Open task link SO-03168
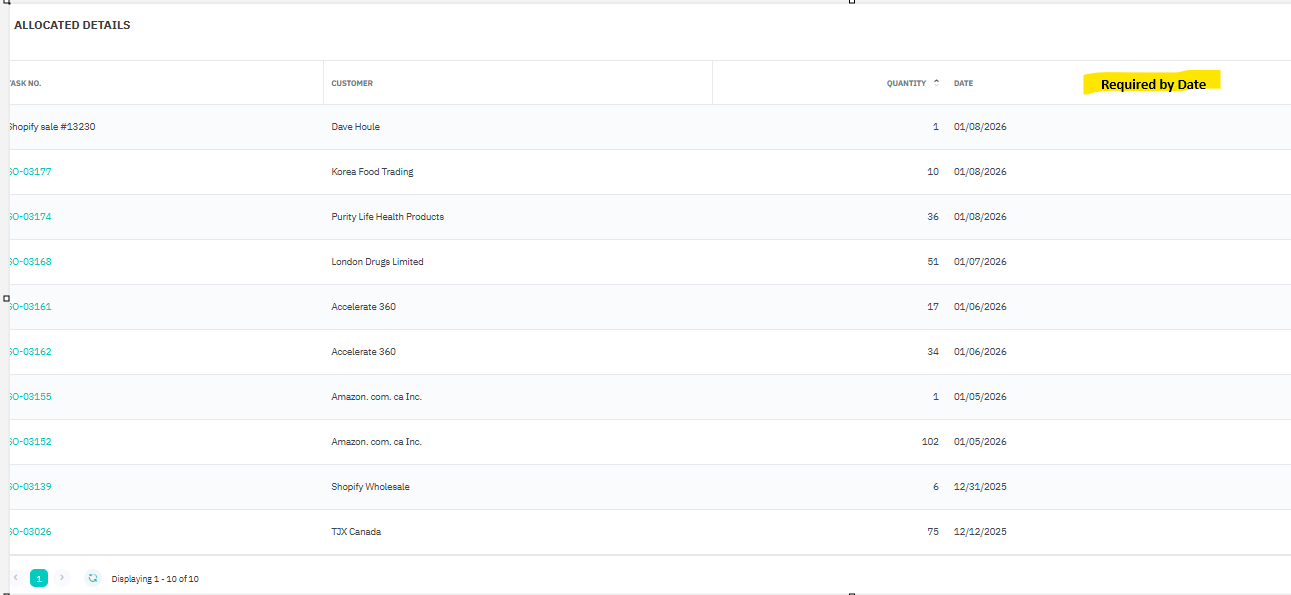 point(30,262)
